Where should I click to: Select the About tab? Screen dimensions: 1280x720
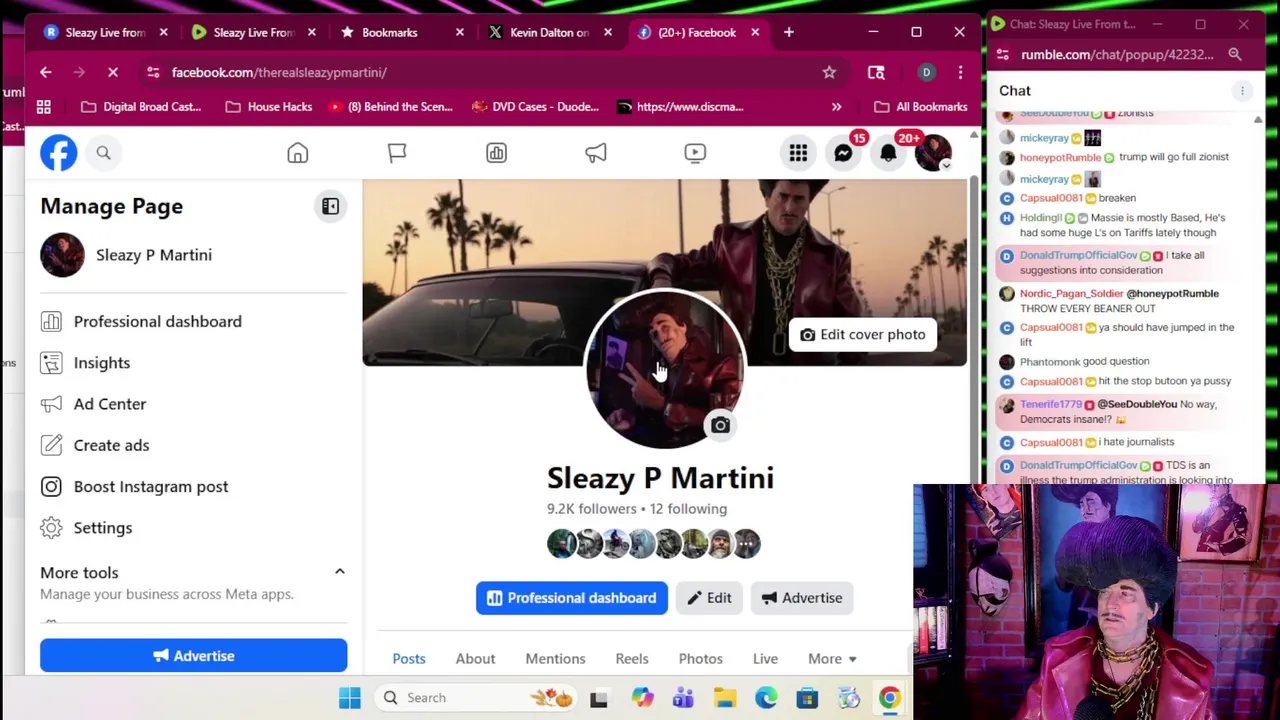(475, 658)
